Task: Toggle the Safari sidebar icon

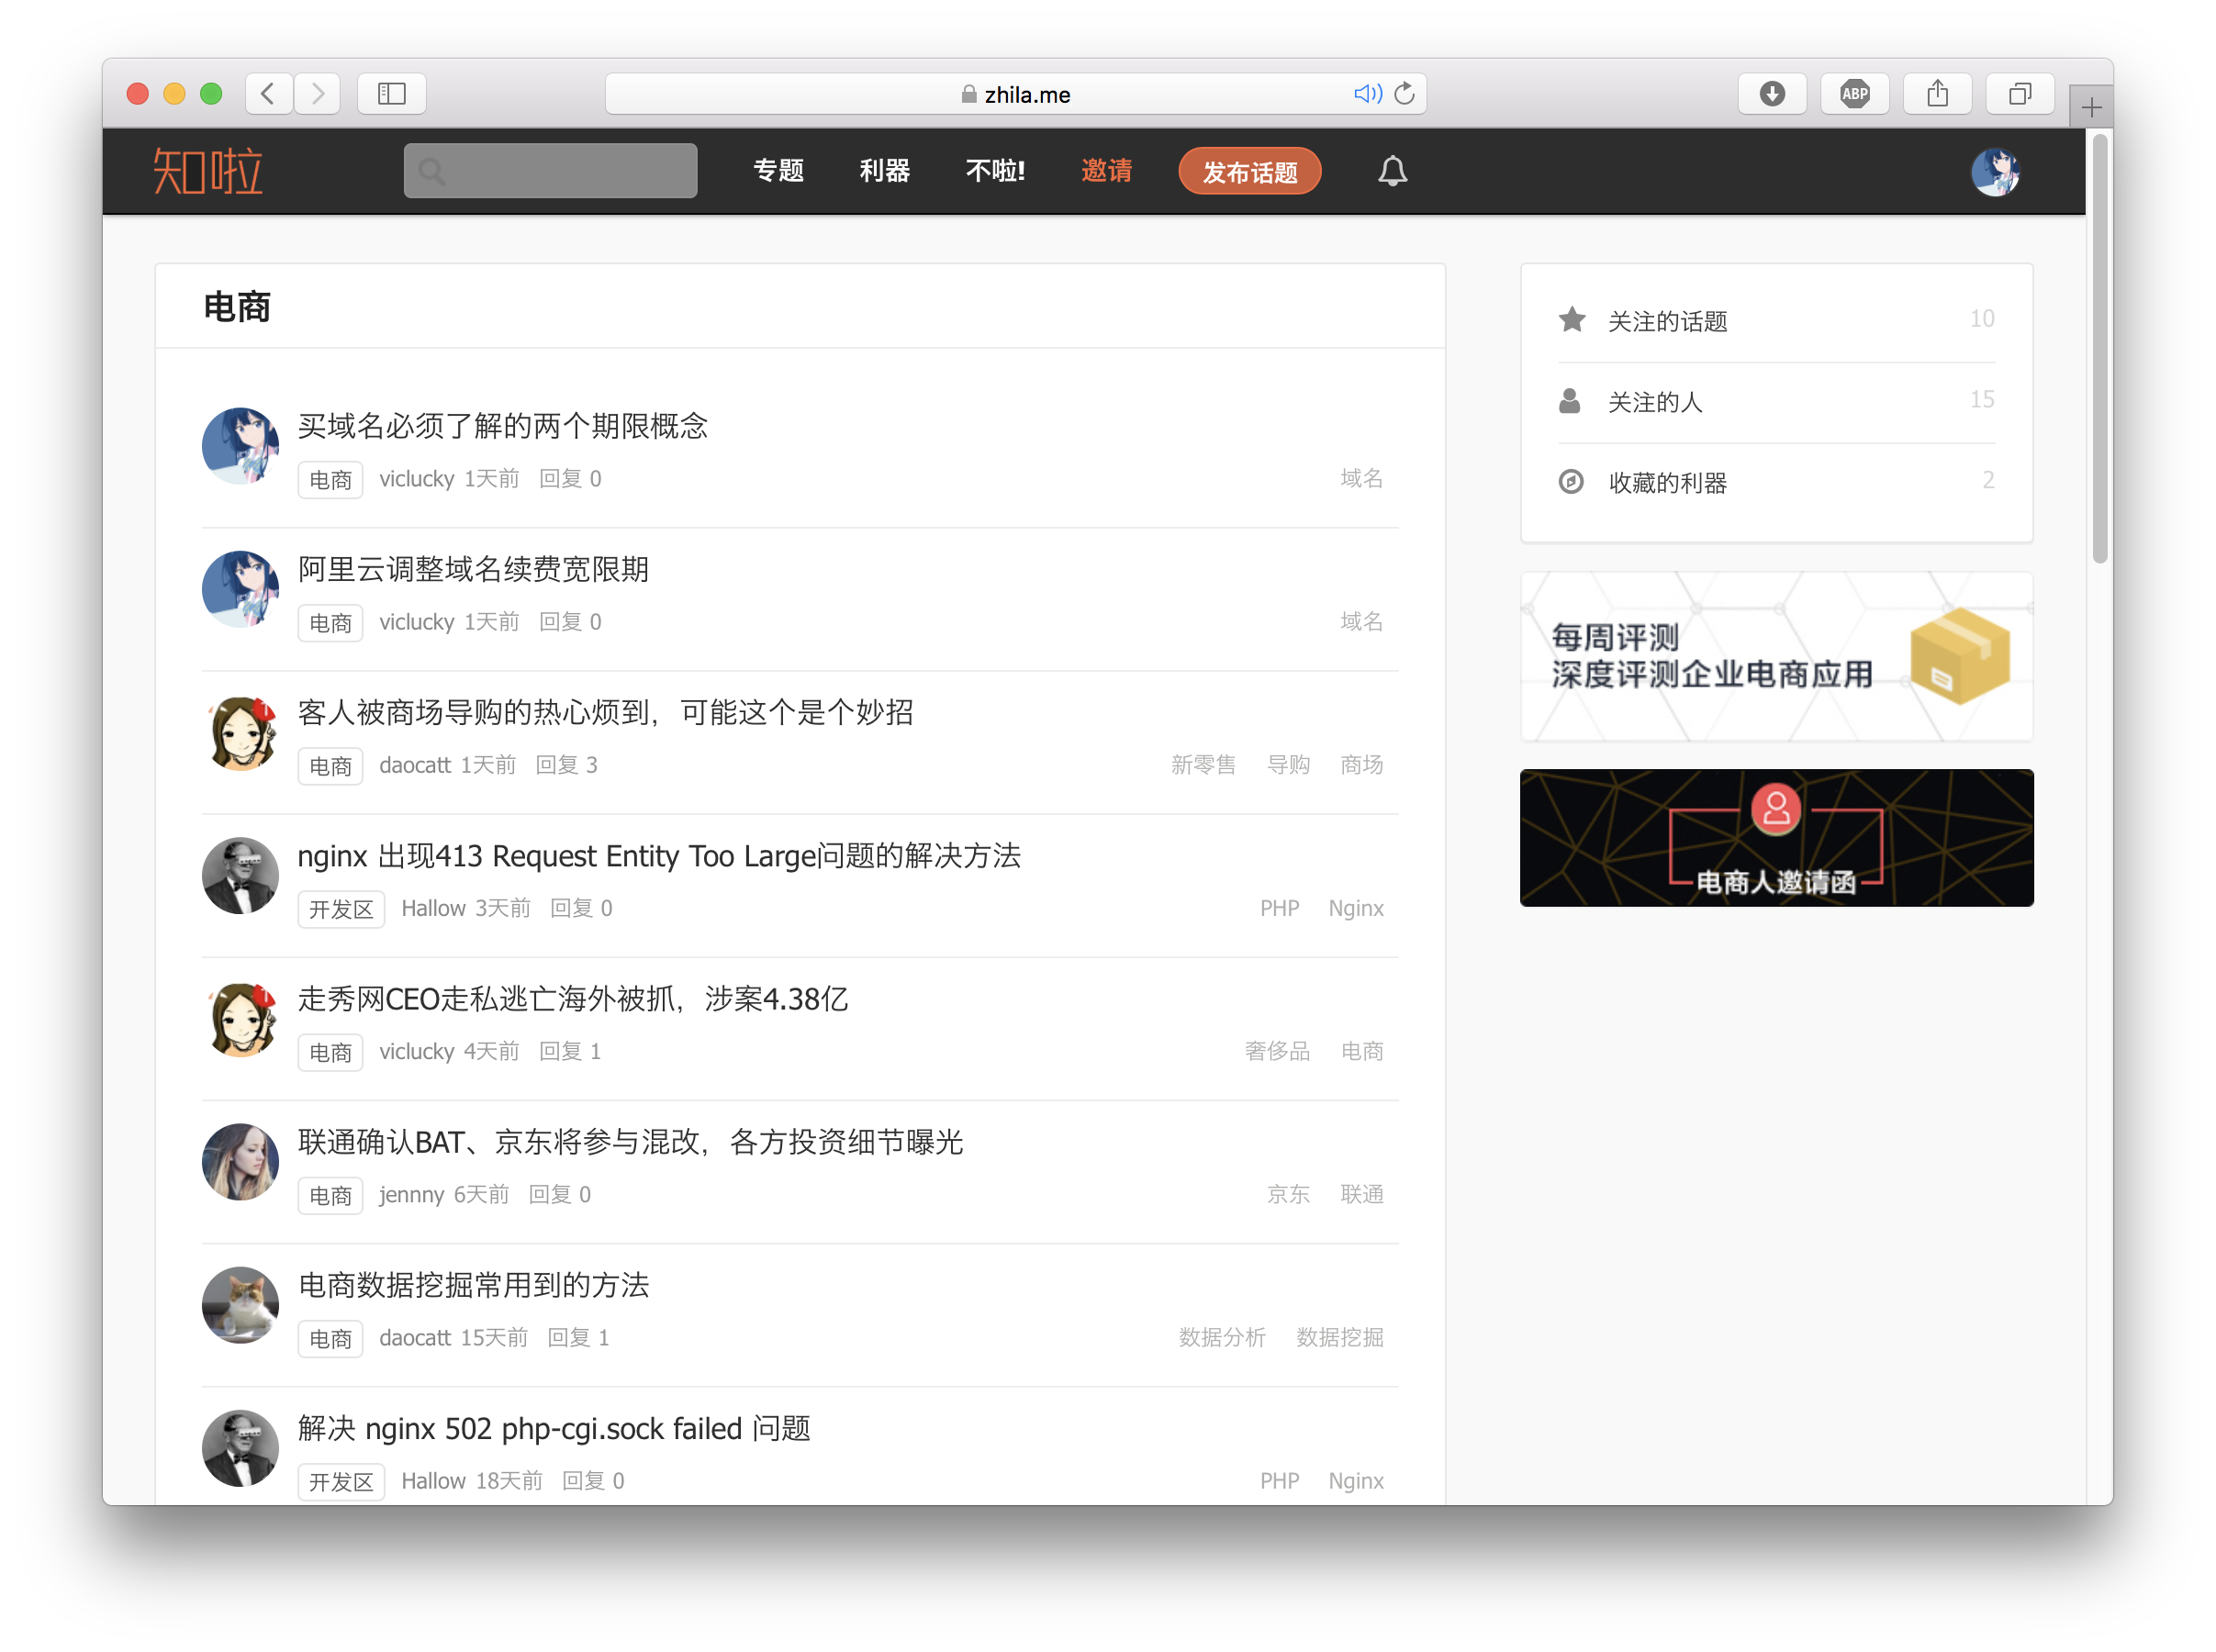Action: coord(391,94)
